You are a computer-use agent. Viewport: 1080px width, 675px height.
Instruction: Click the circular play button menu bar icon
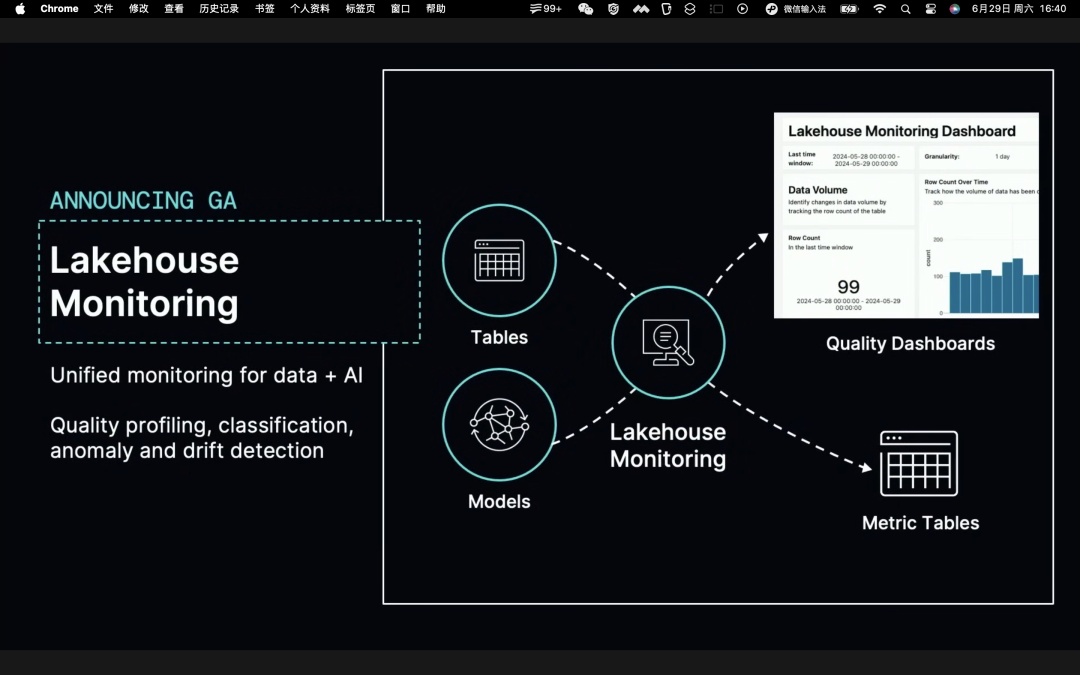(x=742, y=9)
